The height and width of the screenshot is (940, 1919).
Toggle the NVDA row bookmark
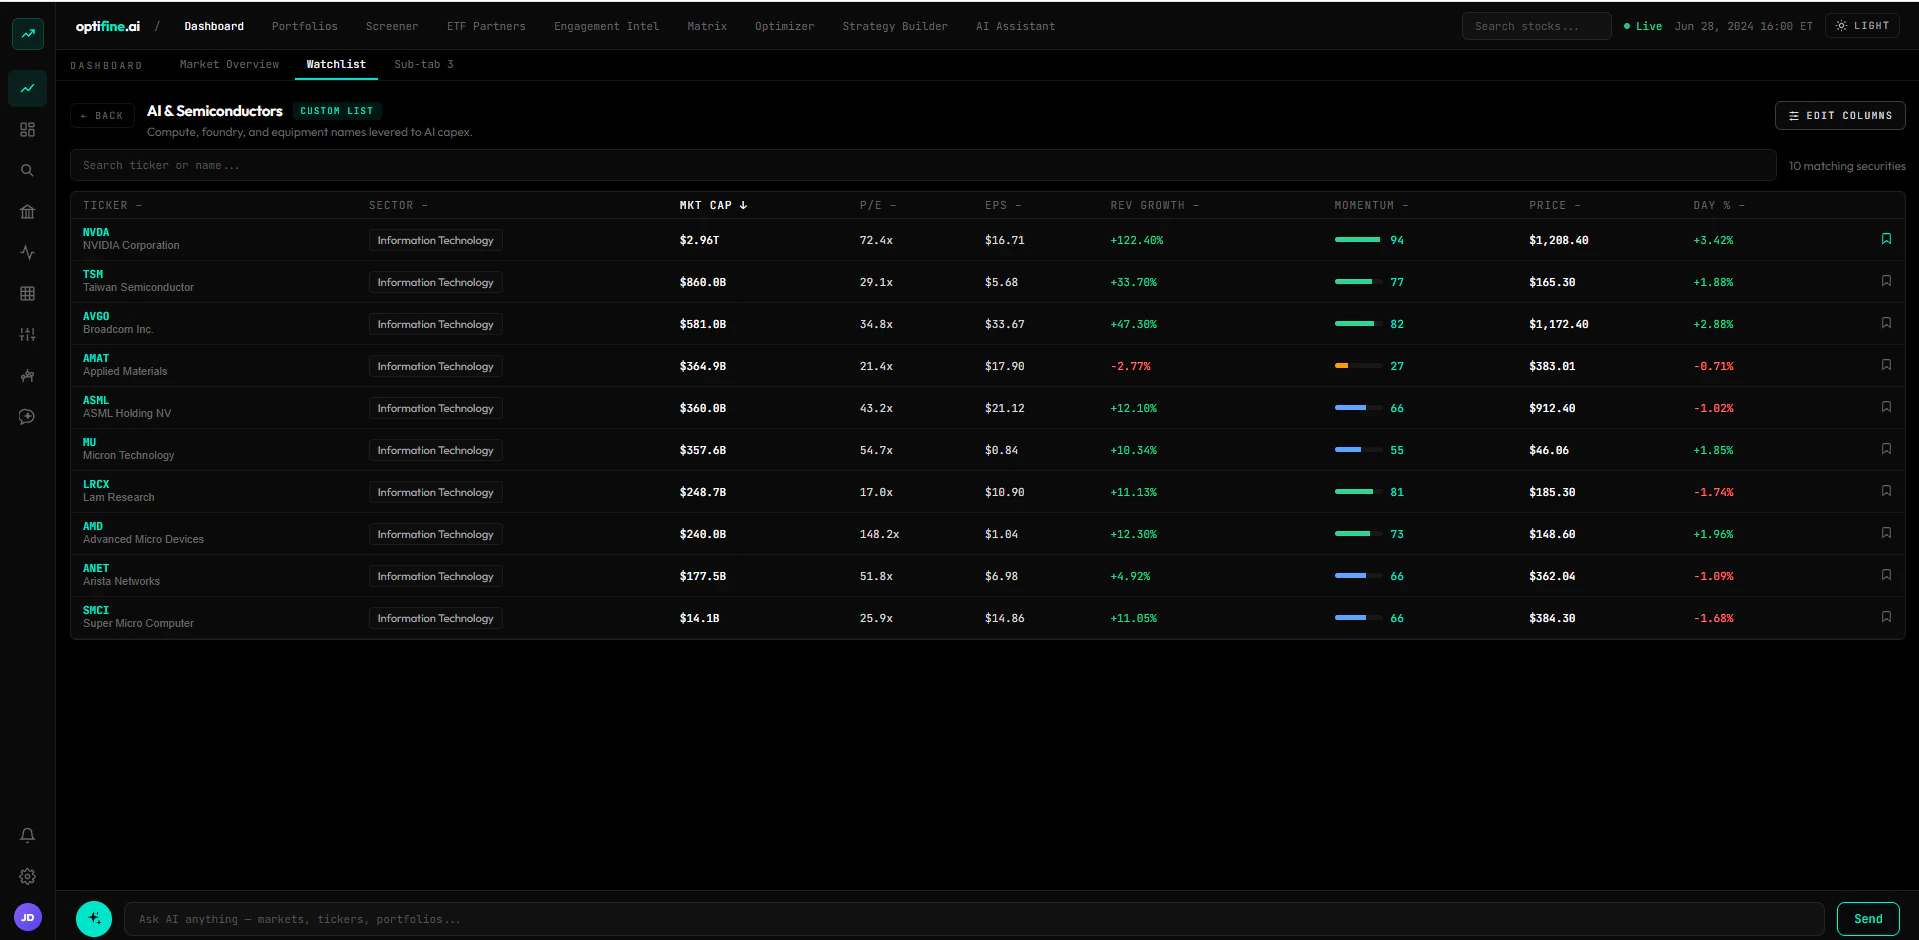click(1886, 239)
